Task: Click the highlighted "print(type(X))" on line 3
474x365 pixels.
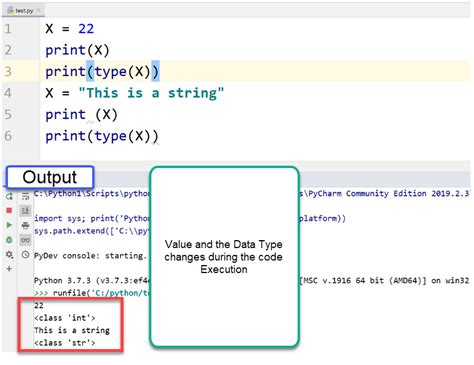Action: tap(102, 72)
